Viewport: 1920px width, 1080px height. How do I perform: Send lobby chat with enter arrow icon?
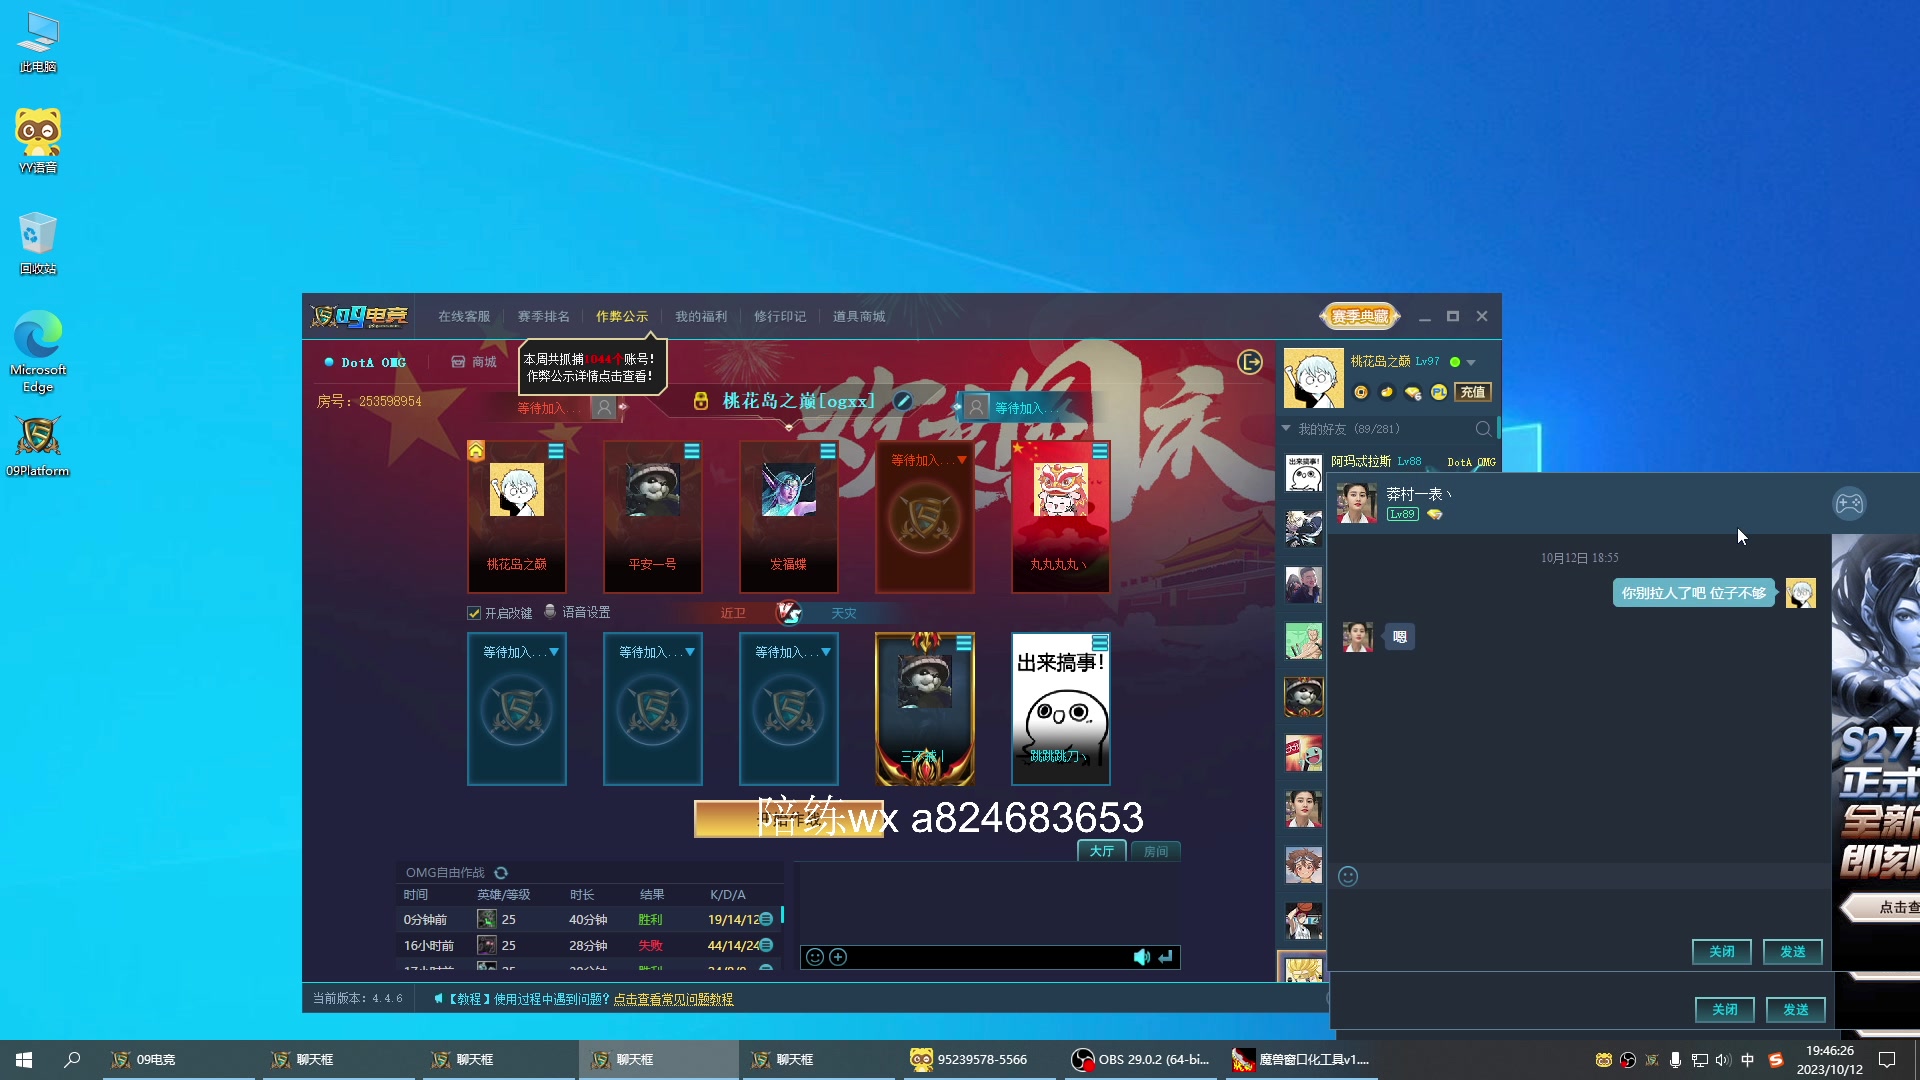pyautogui.click(x=1166, y=957)
